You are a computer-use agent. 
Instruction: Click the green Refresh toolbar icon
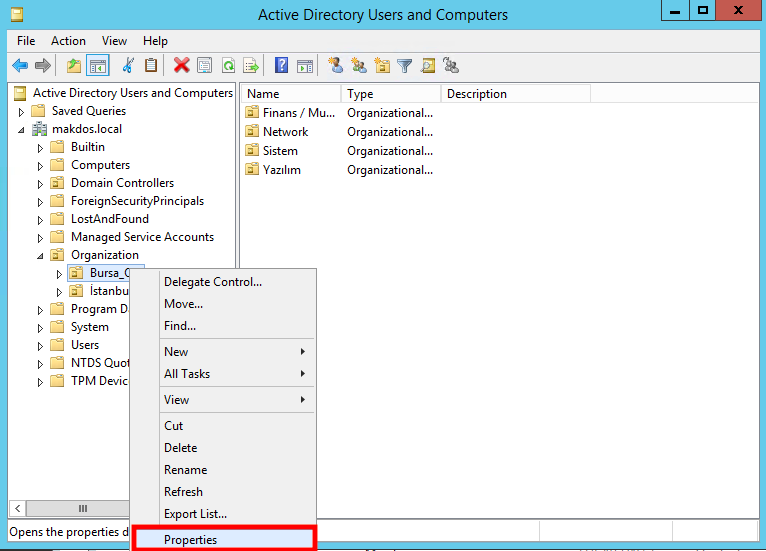tap(228, 65)
